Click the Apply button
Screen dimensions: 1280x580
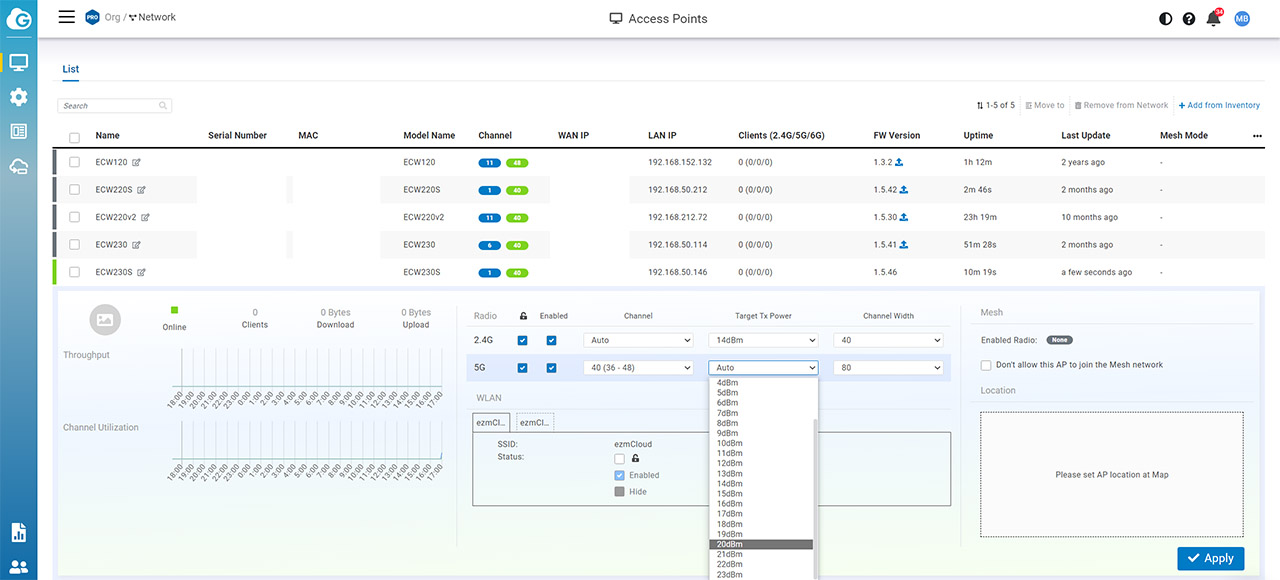coord(1210,558)
